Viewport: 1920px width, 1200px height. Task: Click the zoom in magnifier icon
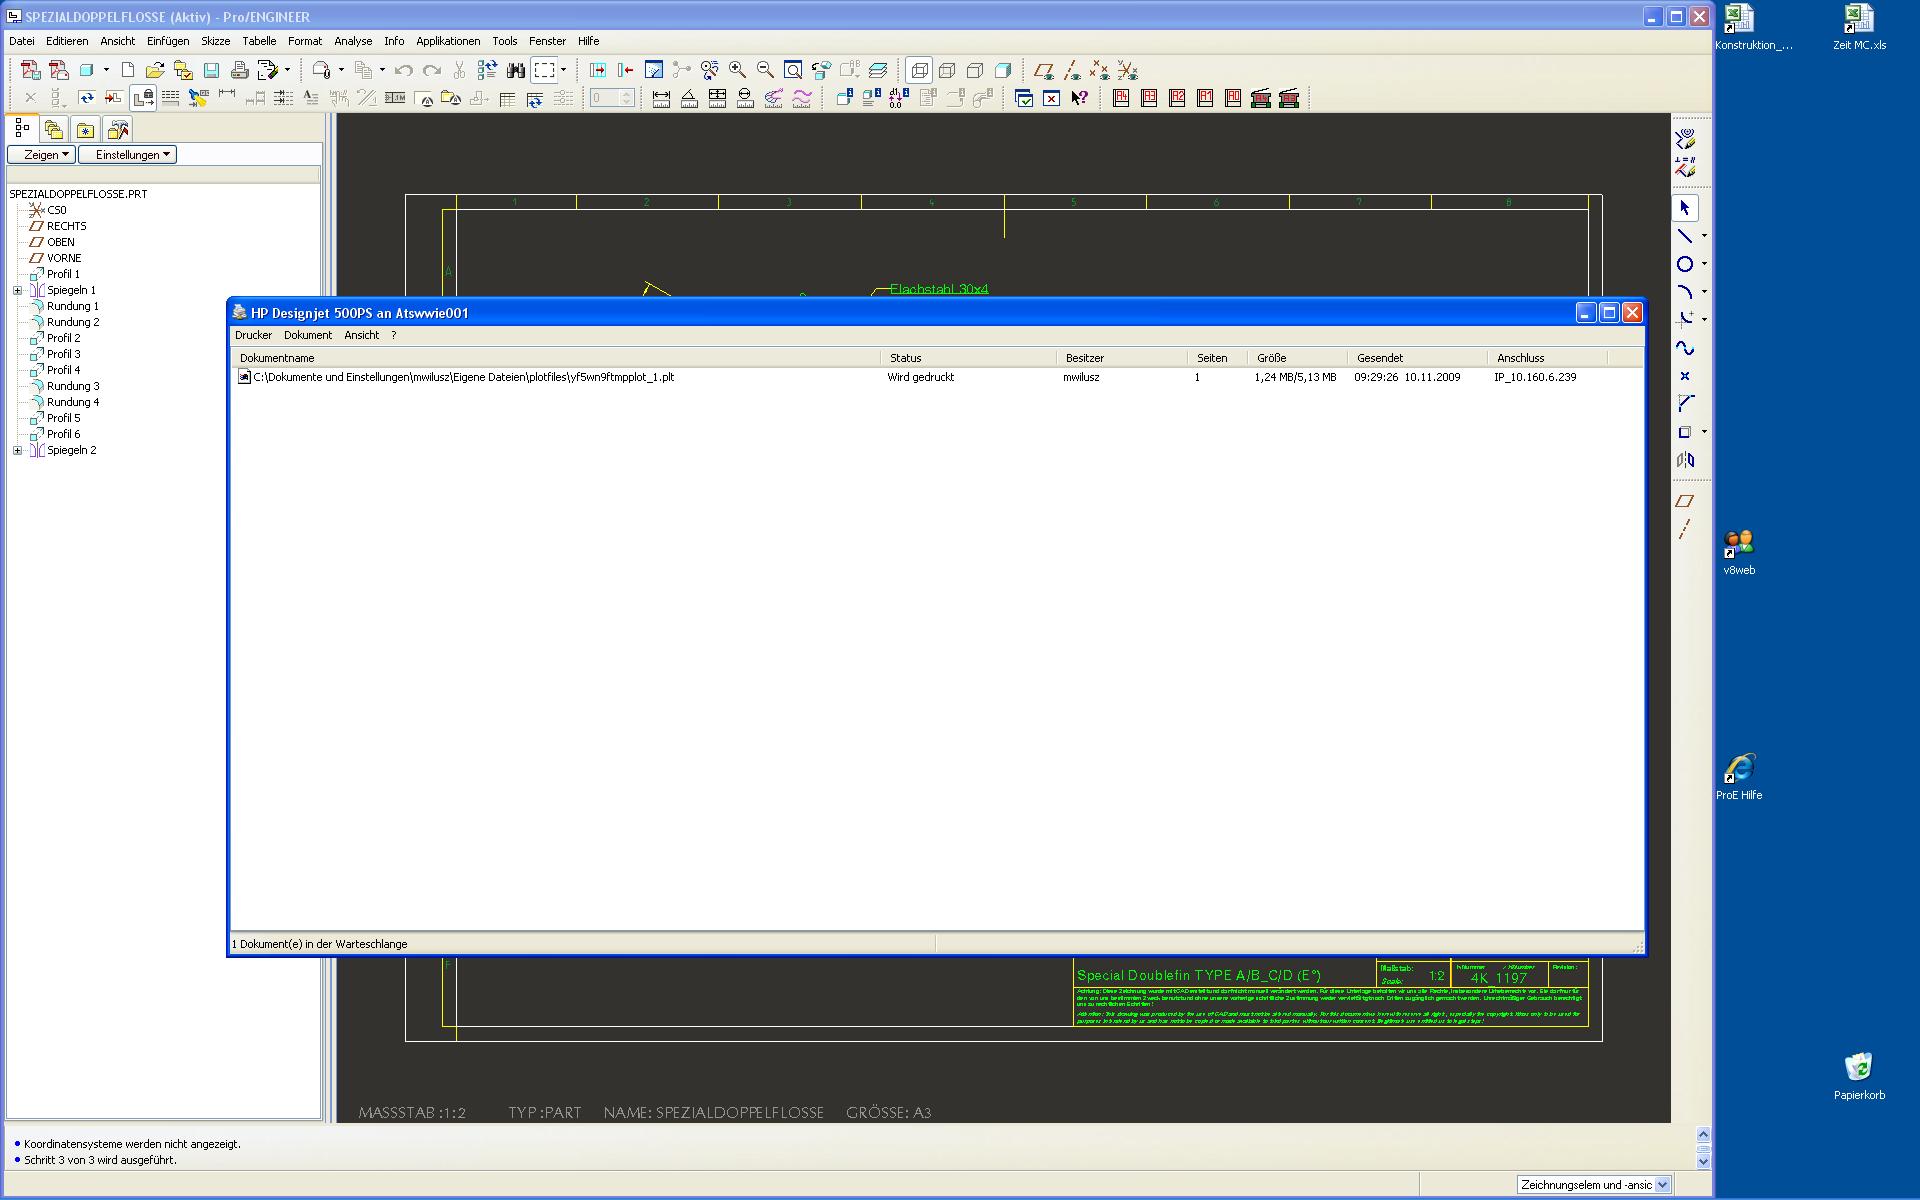(x=737, y=70)
